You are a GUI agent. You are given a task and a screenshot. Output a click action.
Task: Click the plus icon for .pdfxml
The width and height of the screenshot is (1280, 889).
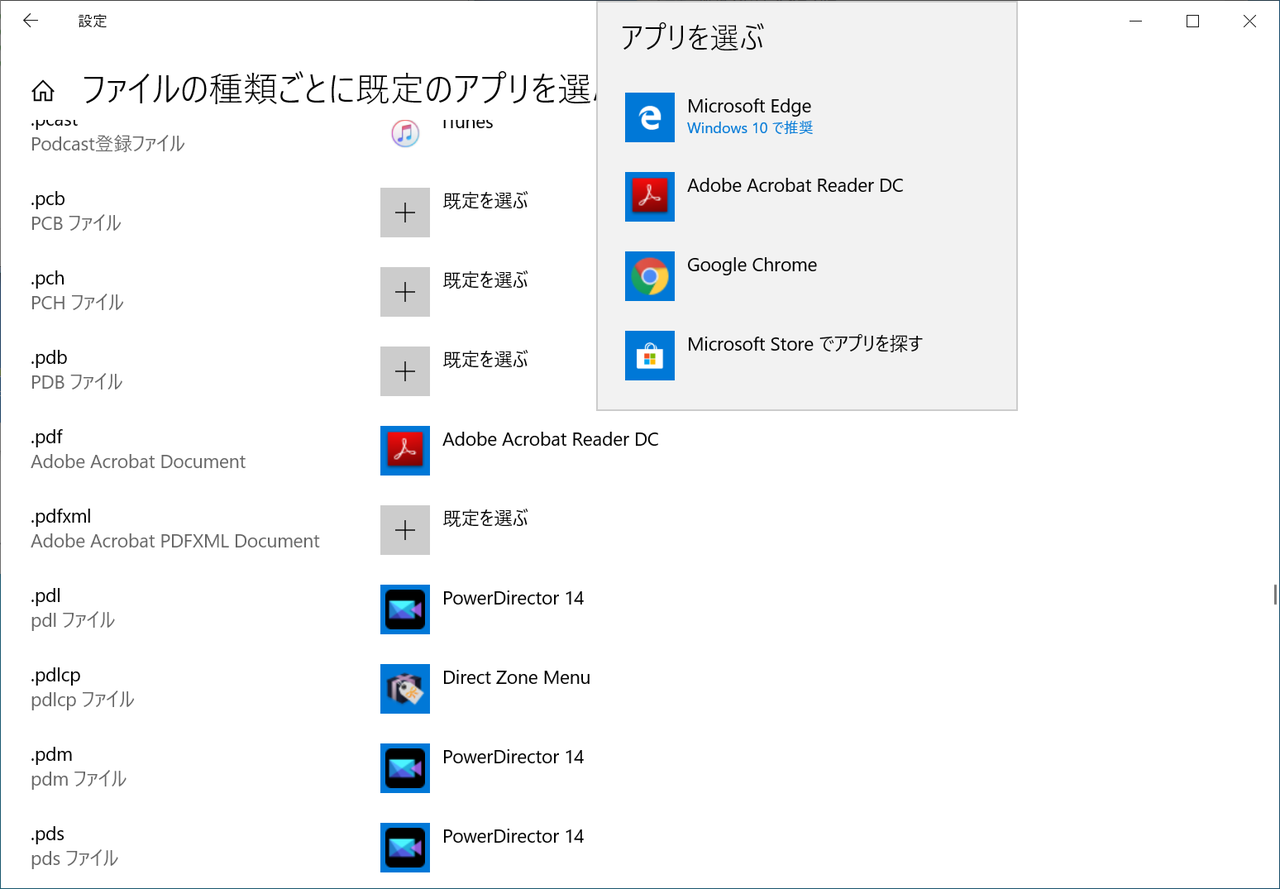(x=405, y=530)
